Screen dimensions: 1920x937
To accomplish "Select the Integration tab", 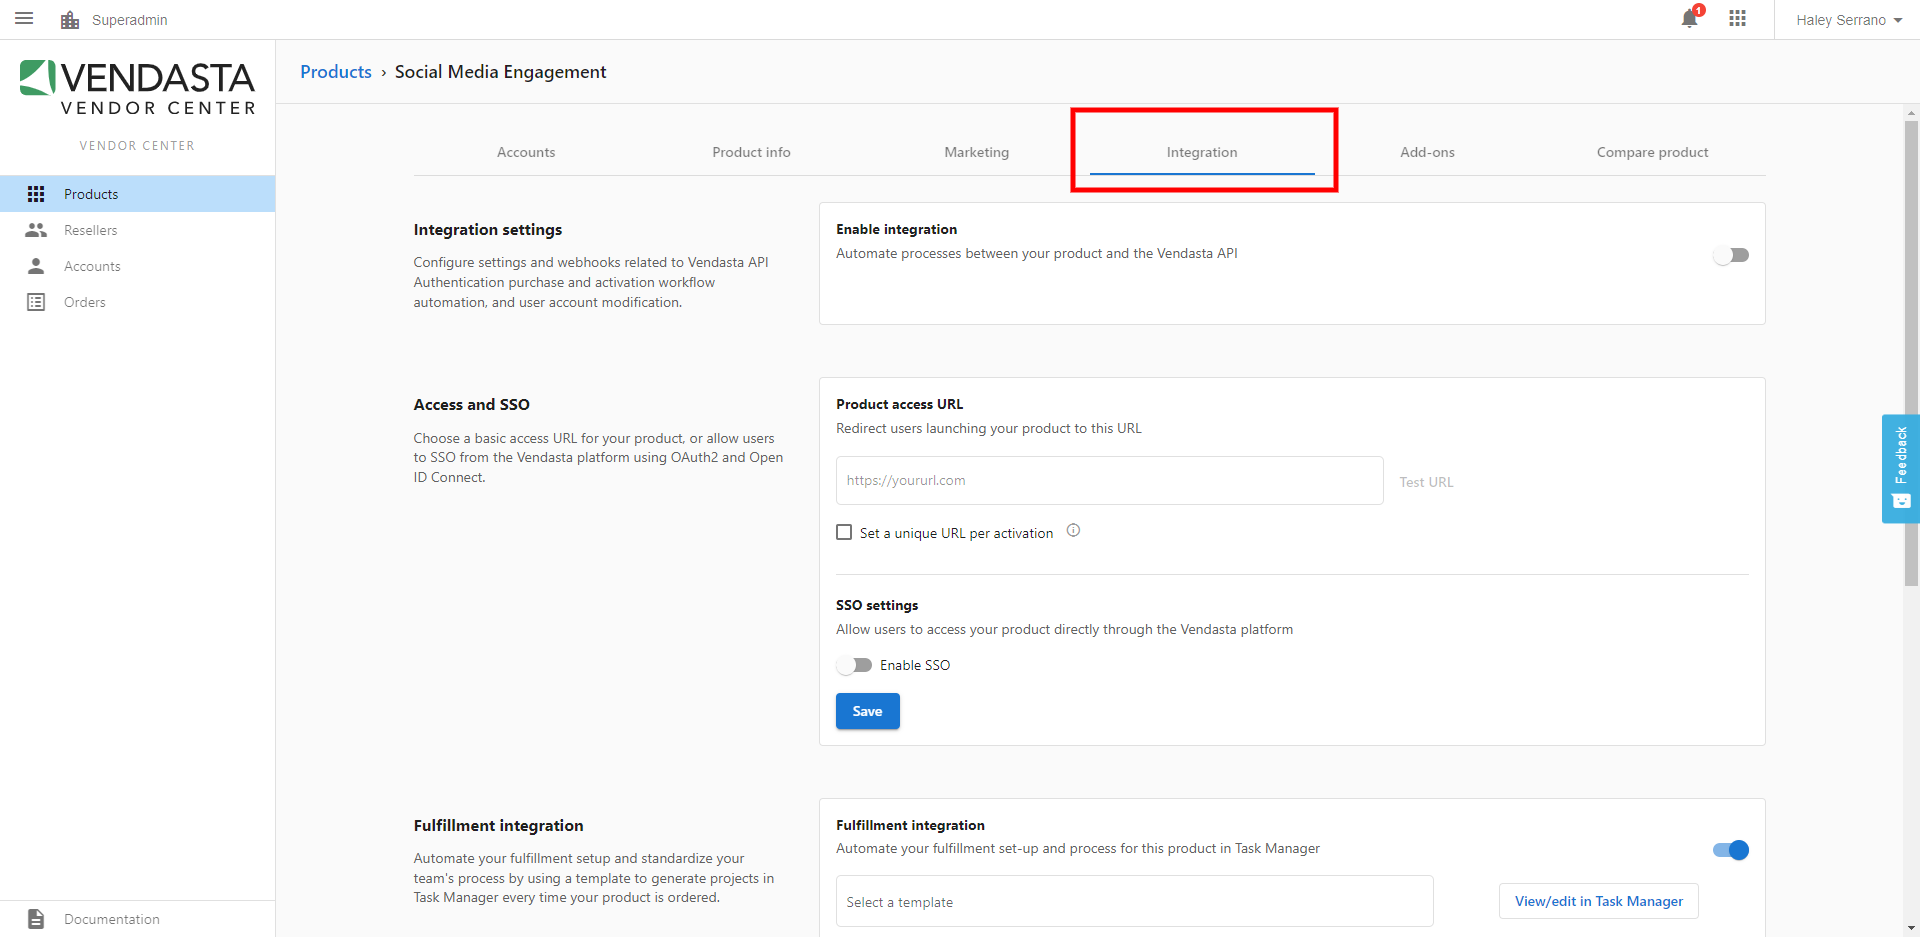I will click(x=1202, y=152).
